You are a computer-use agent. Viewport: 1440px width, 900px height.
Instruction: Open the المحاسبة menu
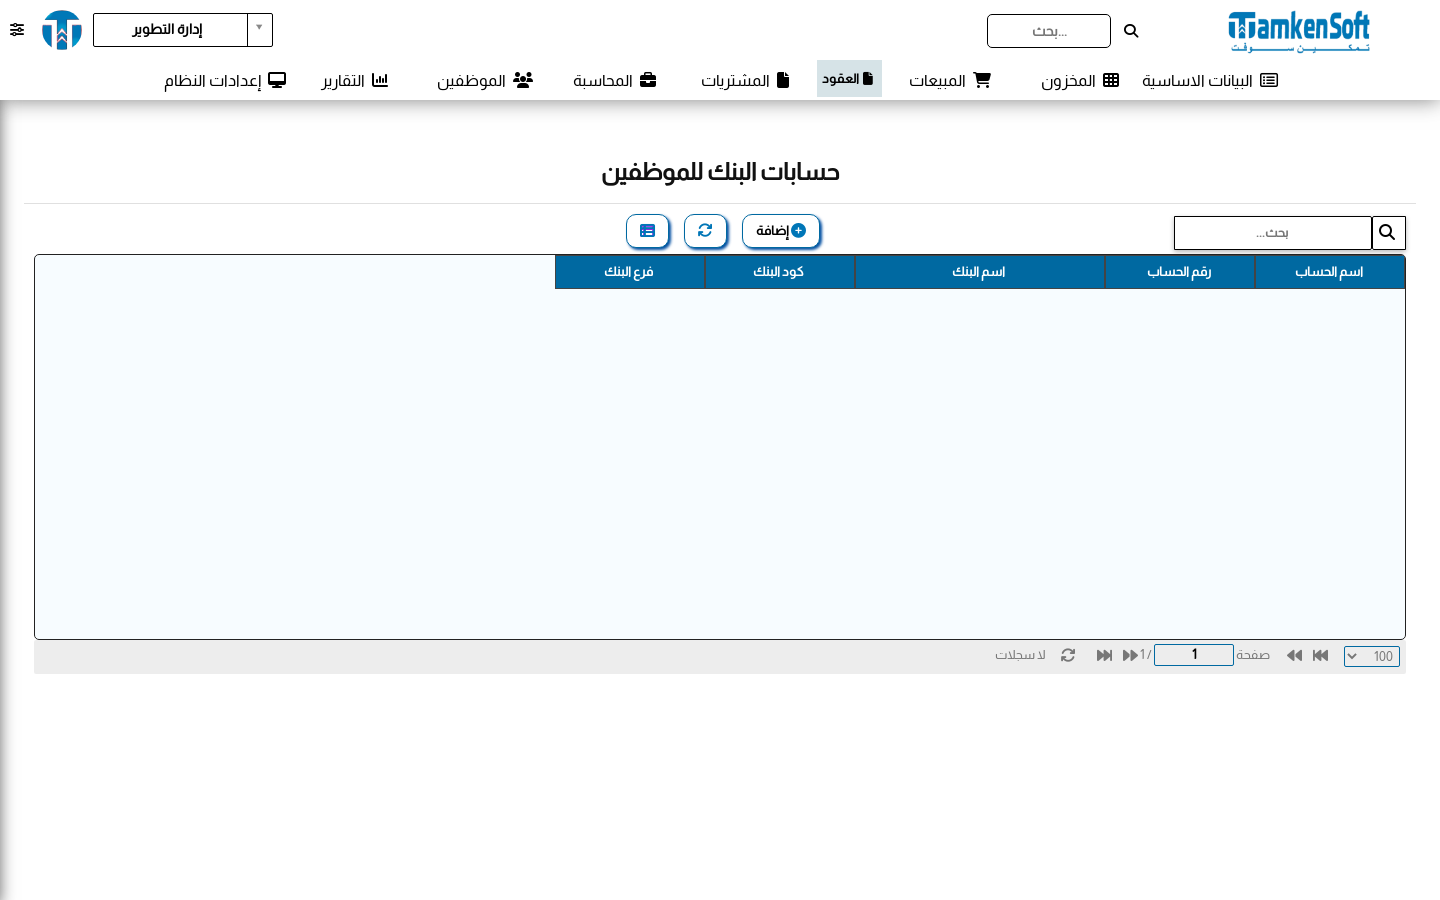(614, 80)
